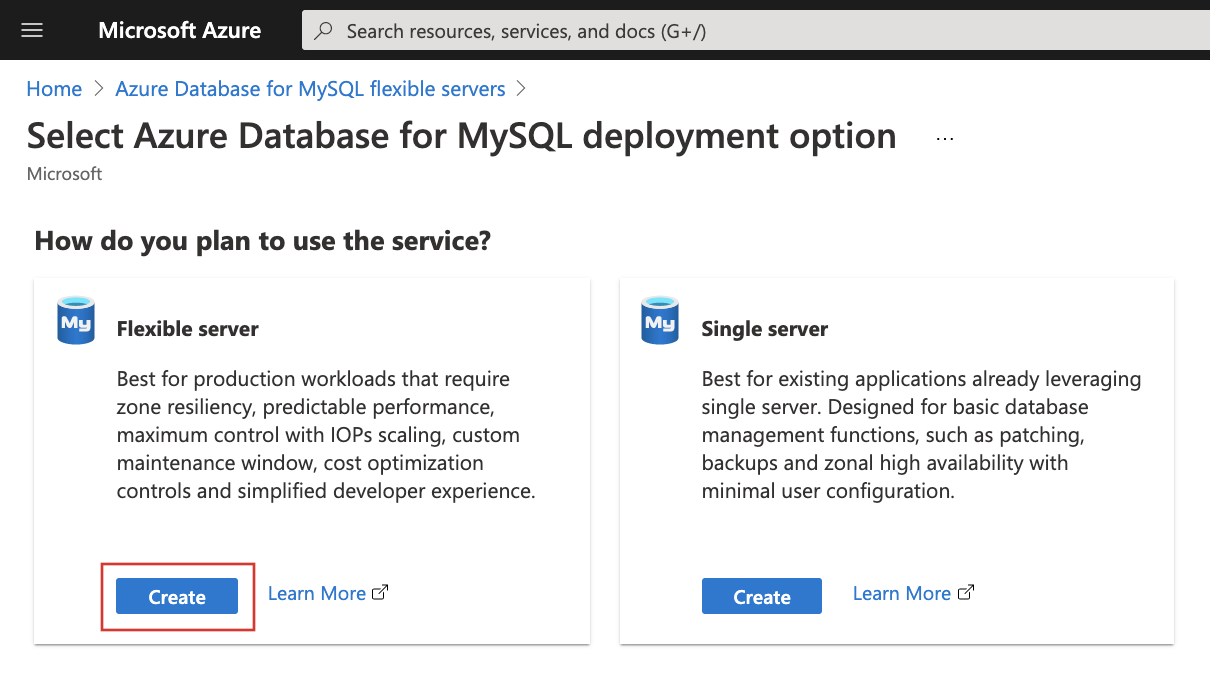Create a Flexible server deployment
Screen dimensions: 1210x684
(x=177, y=597)
